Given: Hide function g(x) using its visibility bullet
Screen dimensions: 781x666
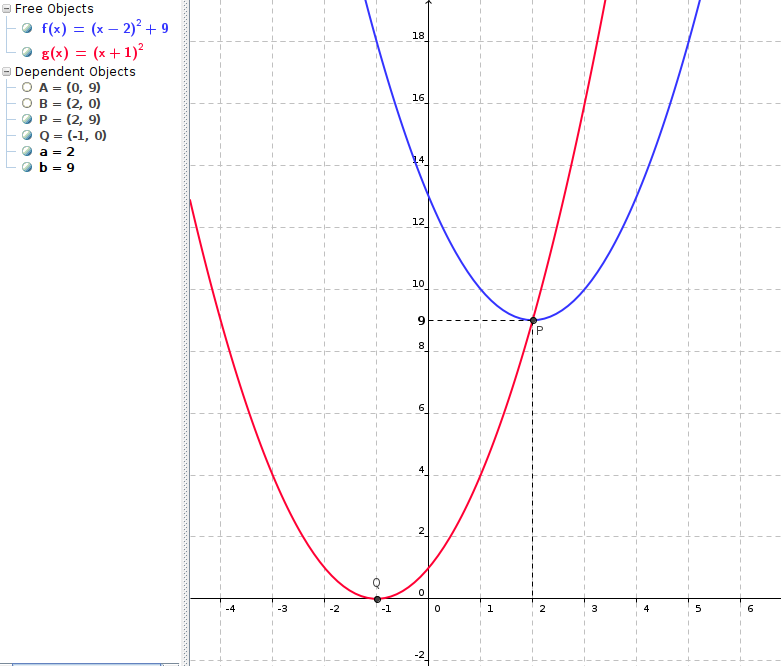Looking at the screenshot, I should point(27,50).
